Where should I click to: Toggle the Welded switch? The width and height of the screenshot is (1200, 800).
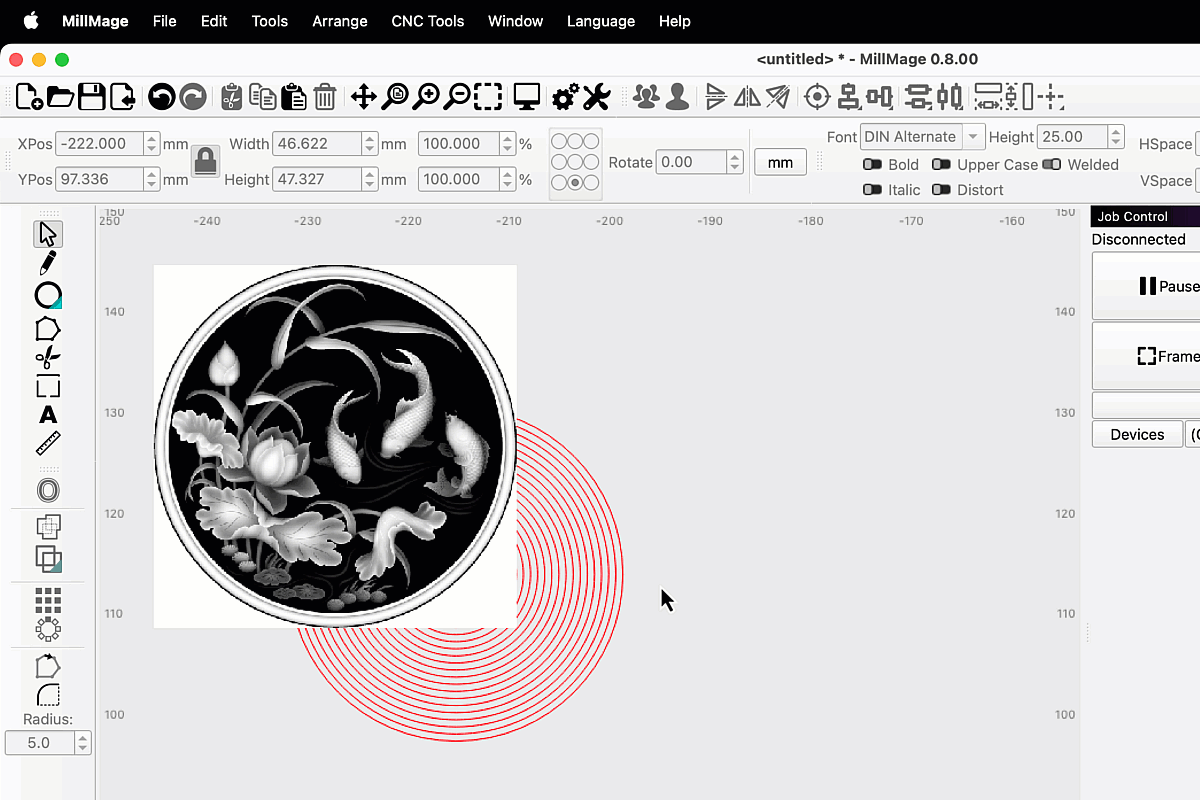point(1051,165)
